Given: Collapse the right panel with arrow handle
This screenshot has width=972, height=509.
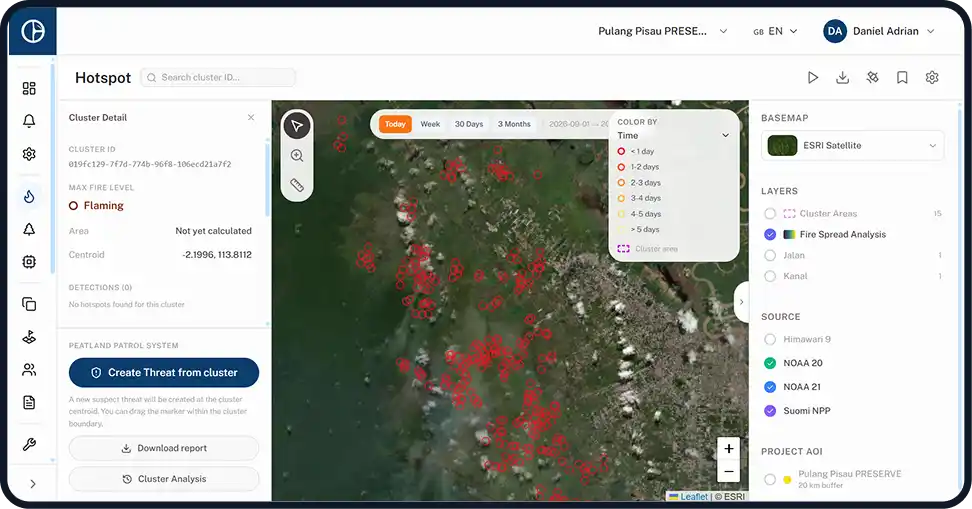Looking at the screenshot, I should (741, 302).
